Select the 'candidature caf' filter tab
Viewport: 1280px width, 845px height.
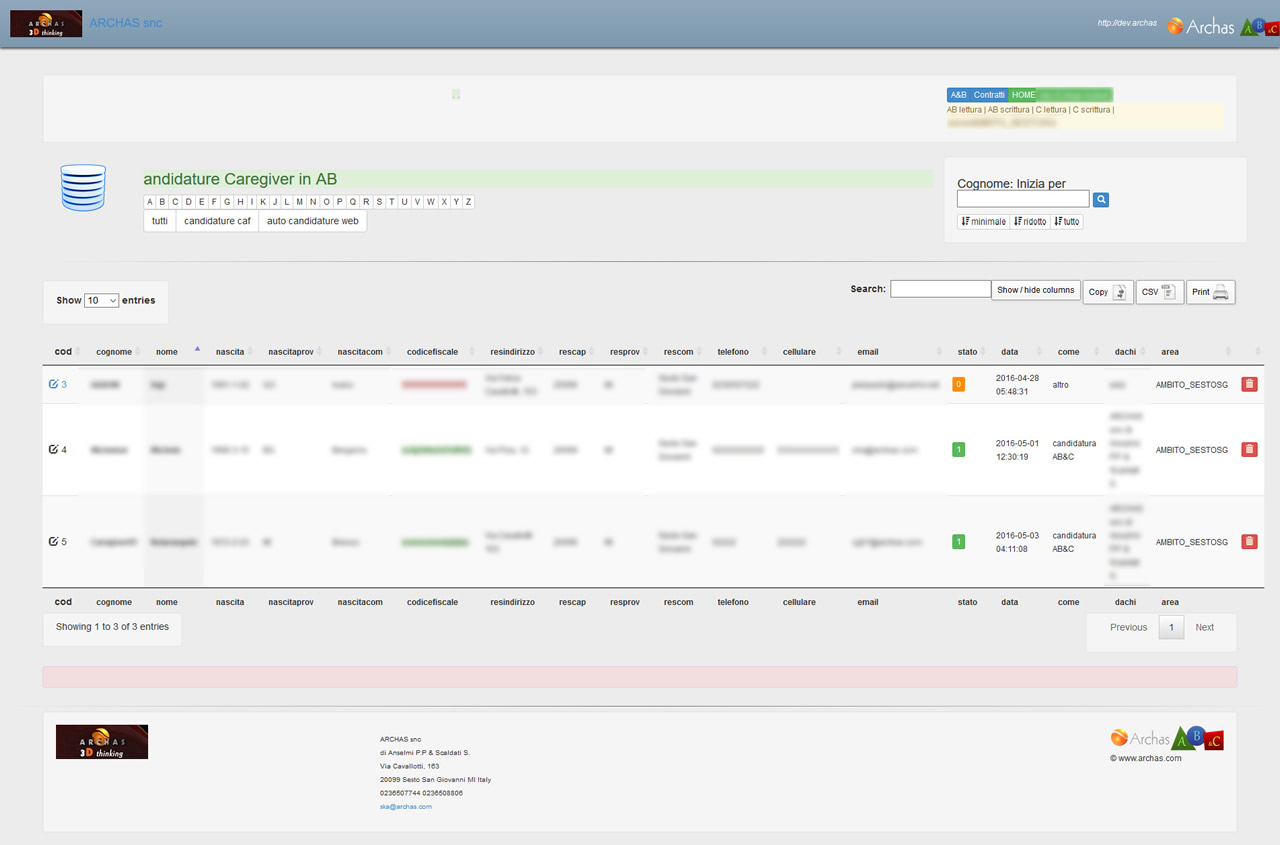217,221
